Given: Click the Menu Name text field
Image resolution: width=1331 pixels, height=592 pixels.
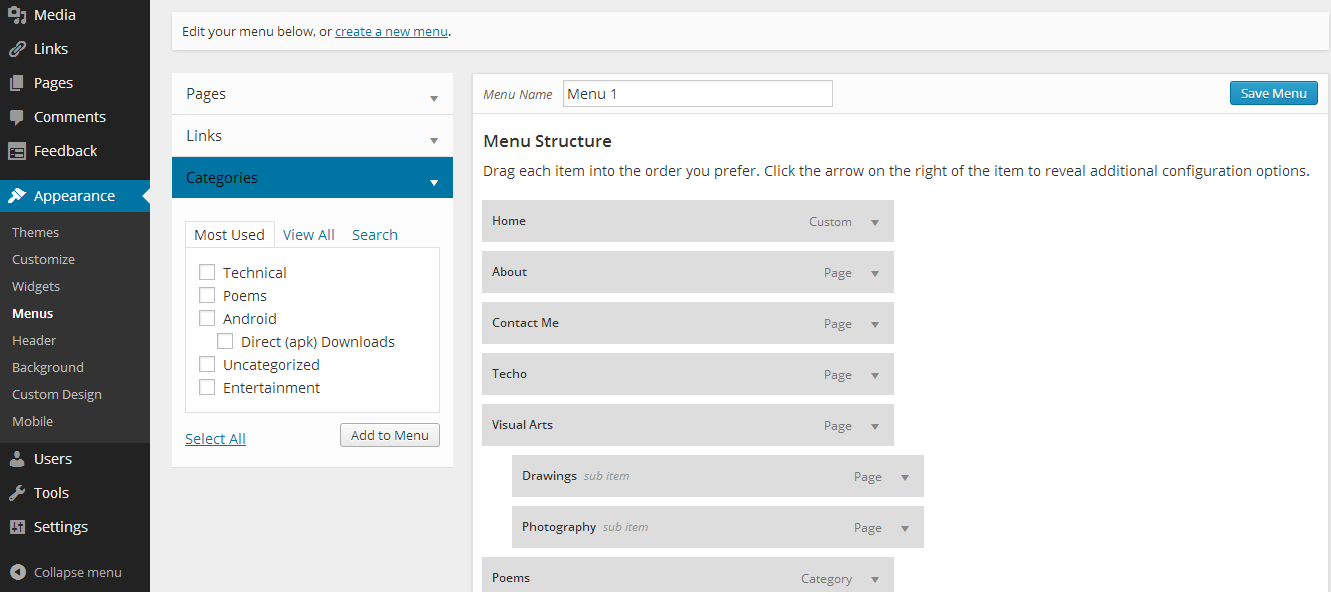Looking at the screenshot, I should [697, 94].
